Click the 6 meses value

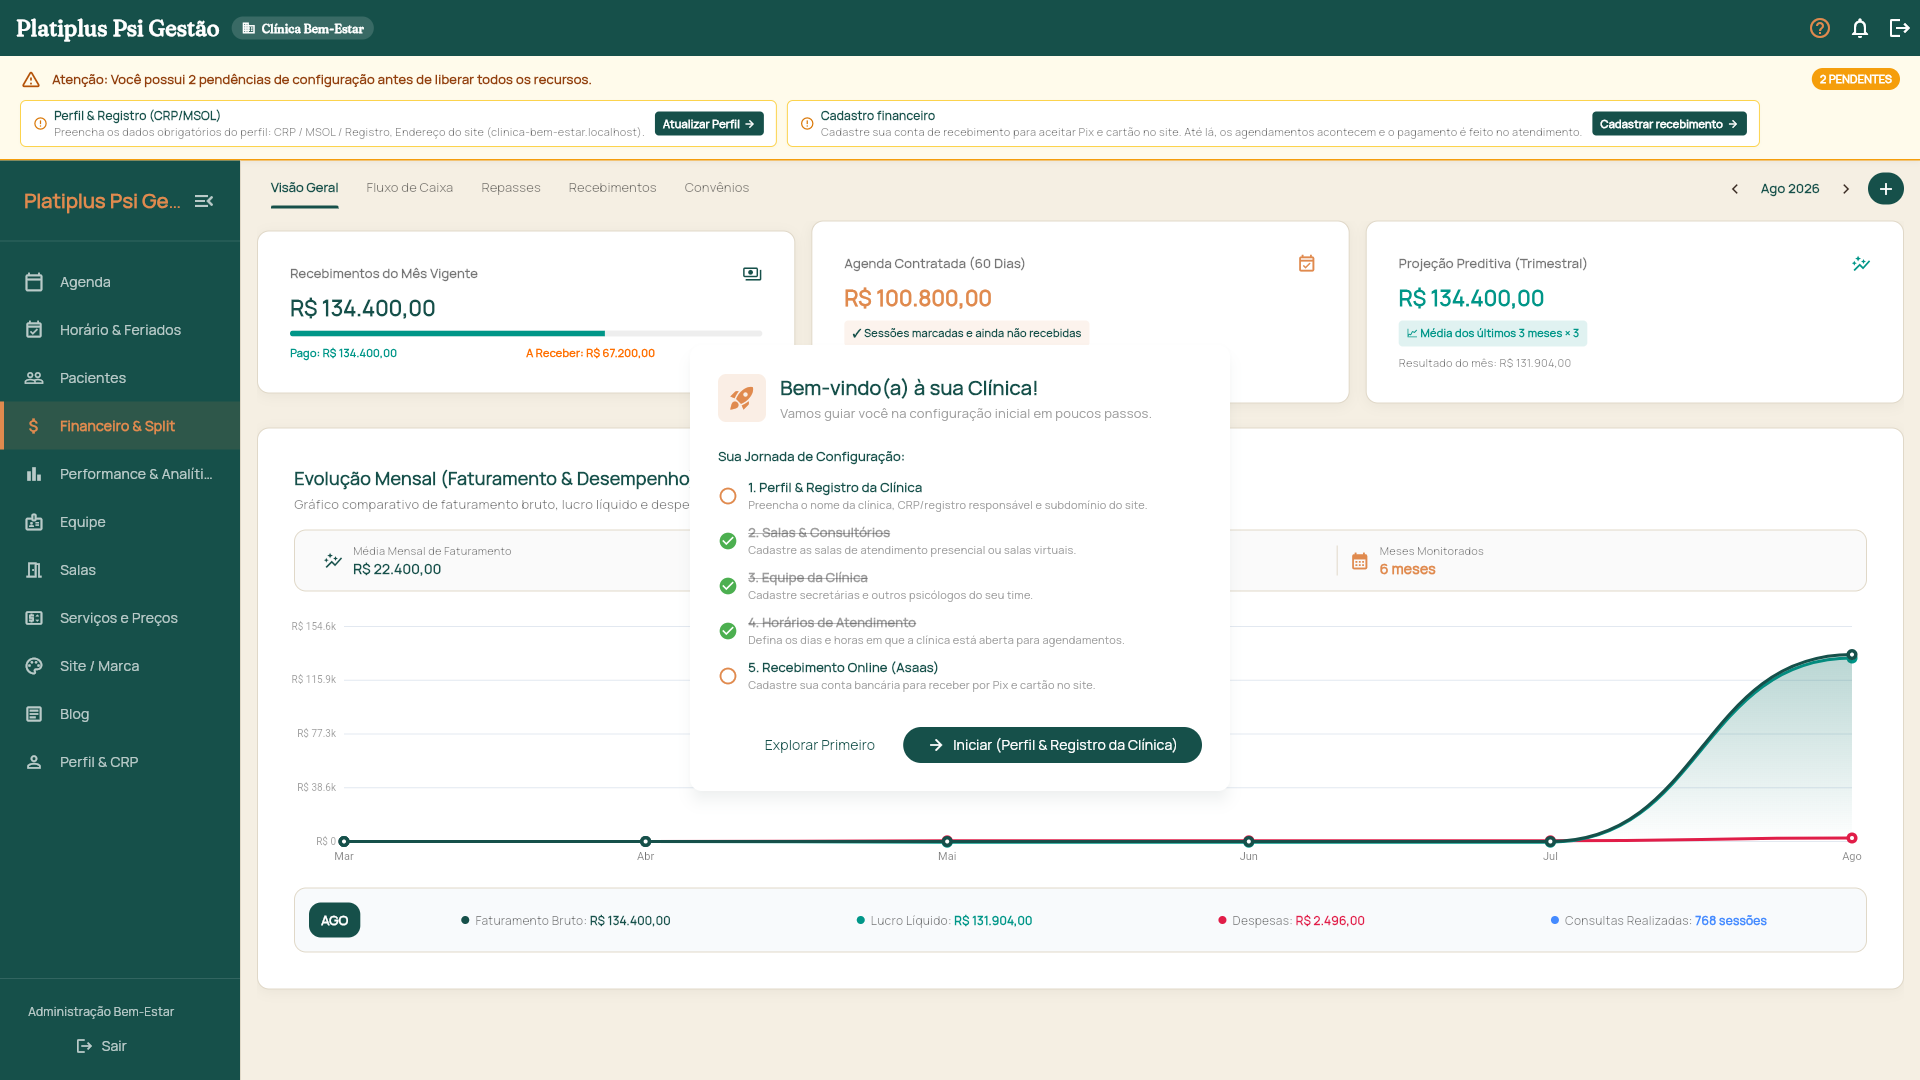coord(1407,569)
